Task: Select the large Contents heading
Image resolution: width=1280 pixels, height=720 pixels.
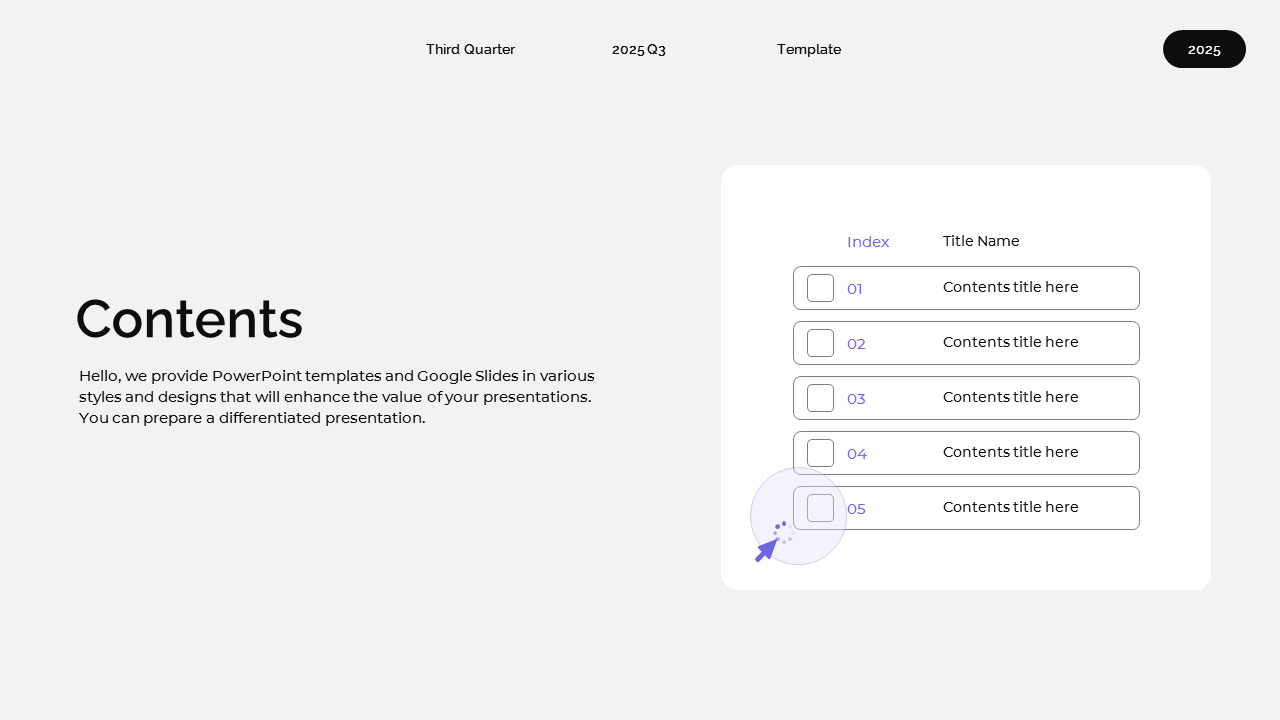Action: click(189, 320)
